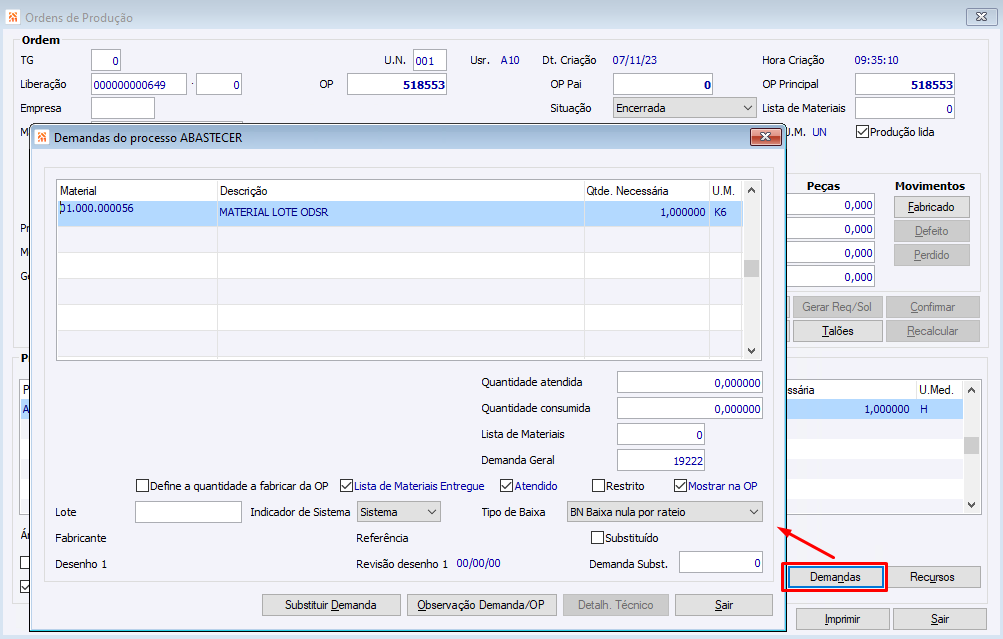Toggle Define a quantidade a fabricar da OP
1003x639 pixels.
(142, 485)
